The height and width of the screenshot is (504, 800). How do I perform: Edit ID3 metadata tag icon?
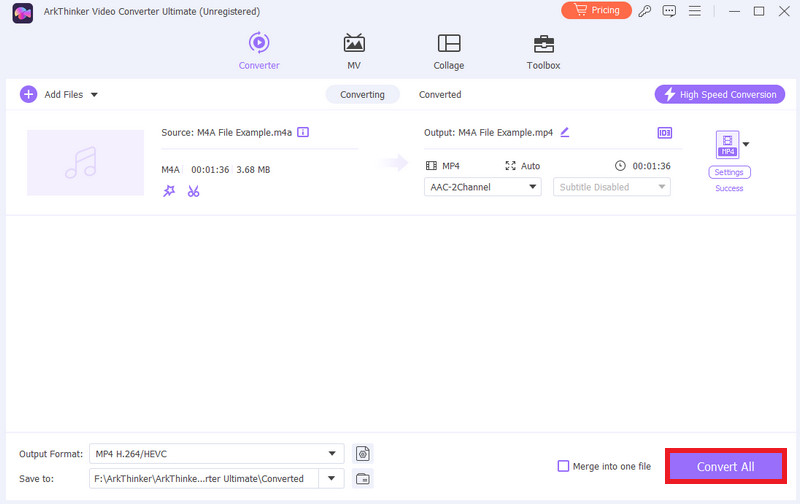pyautogui.click(x=664, y=133)
